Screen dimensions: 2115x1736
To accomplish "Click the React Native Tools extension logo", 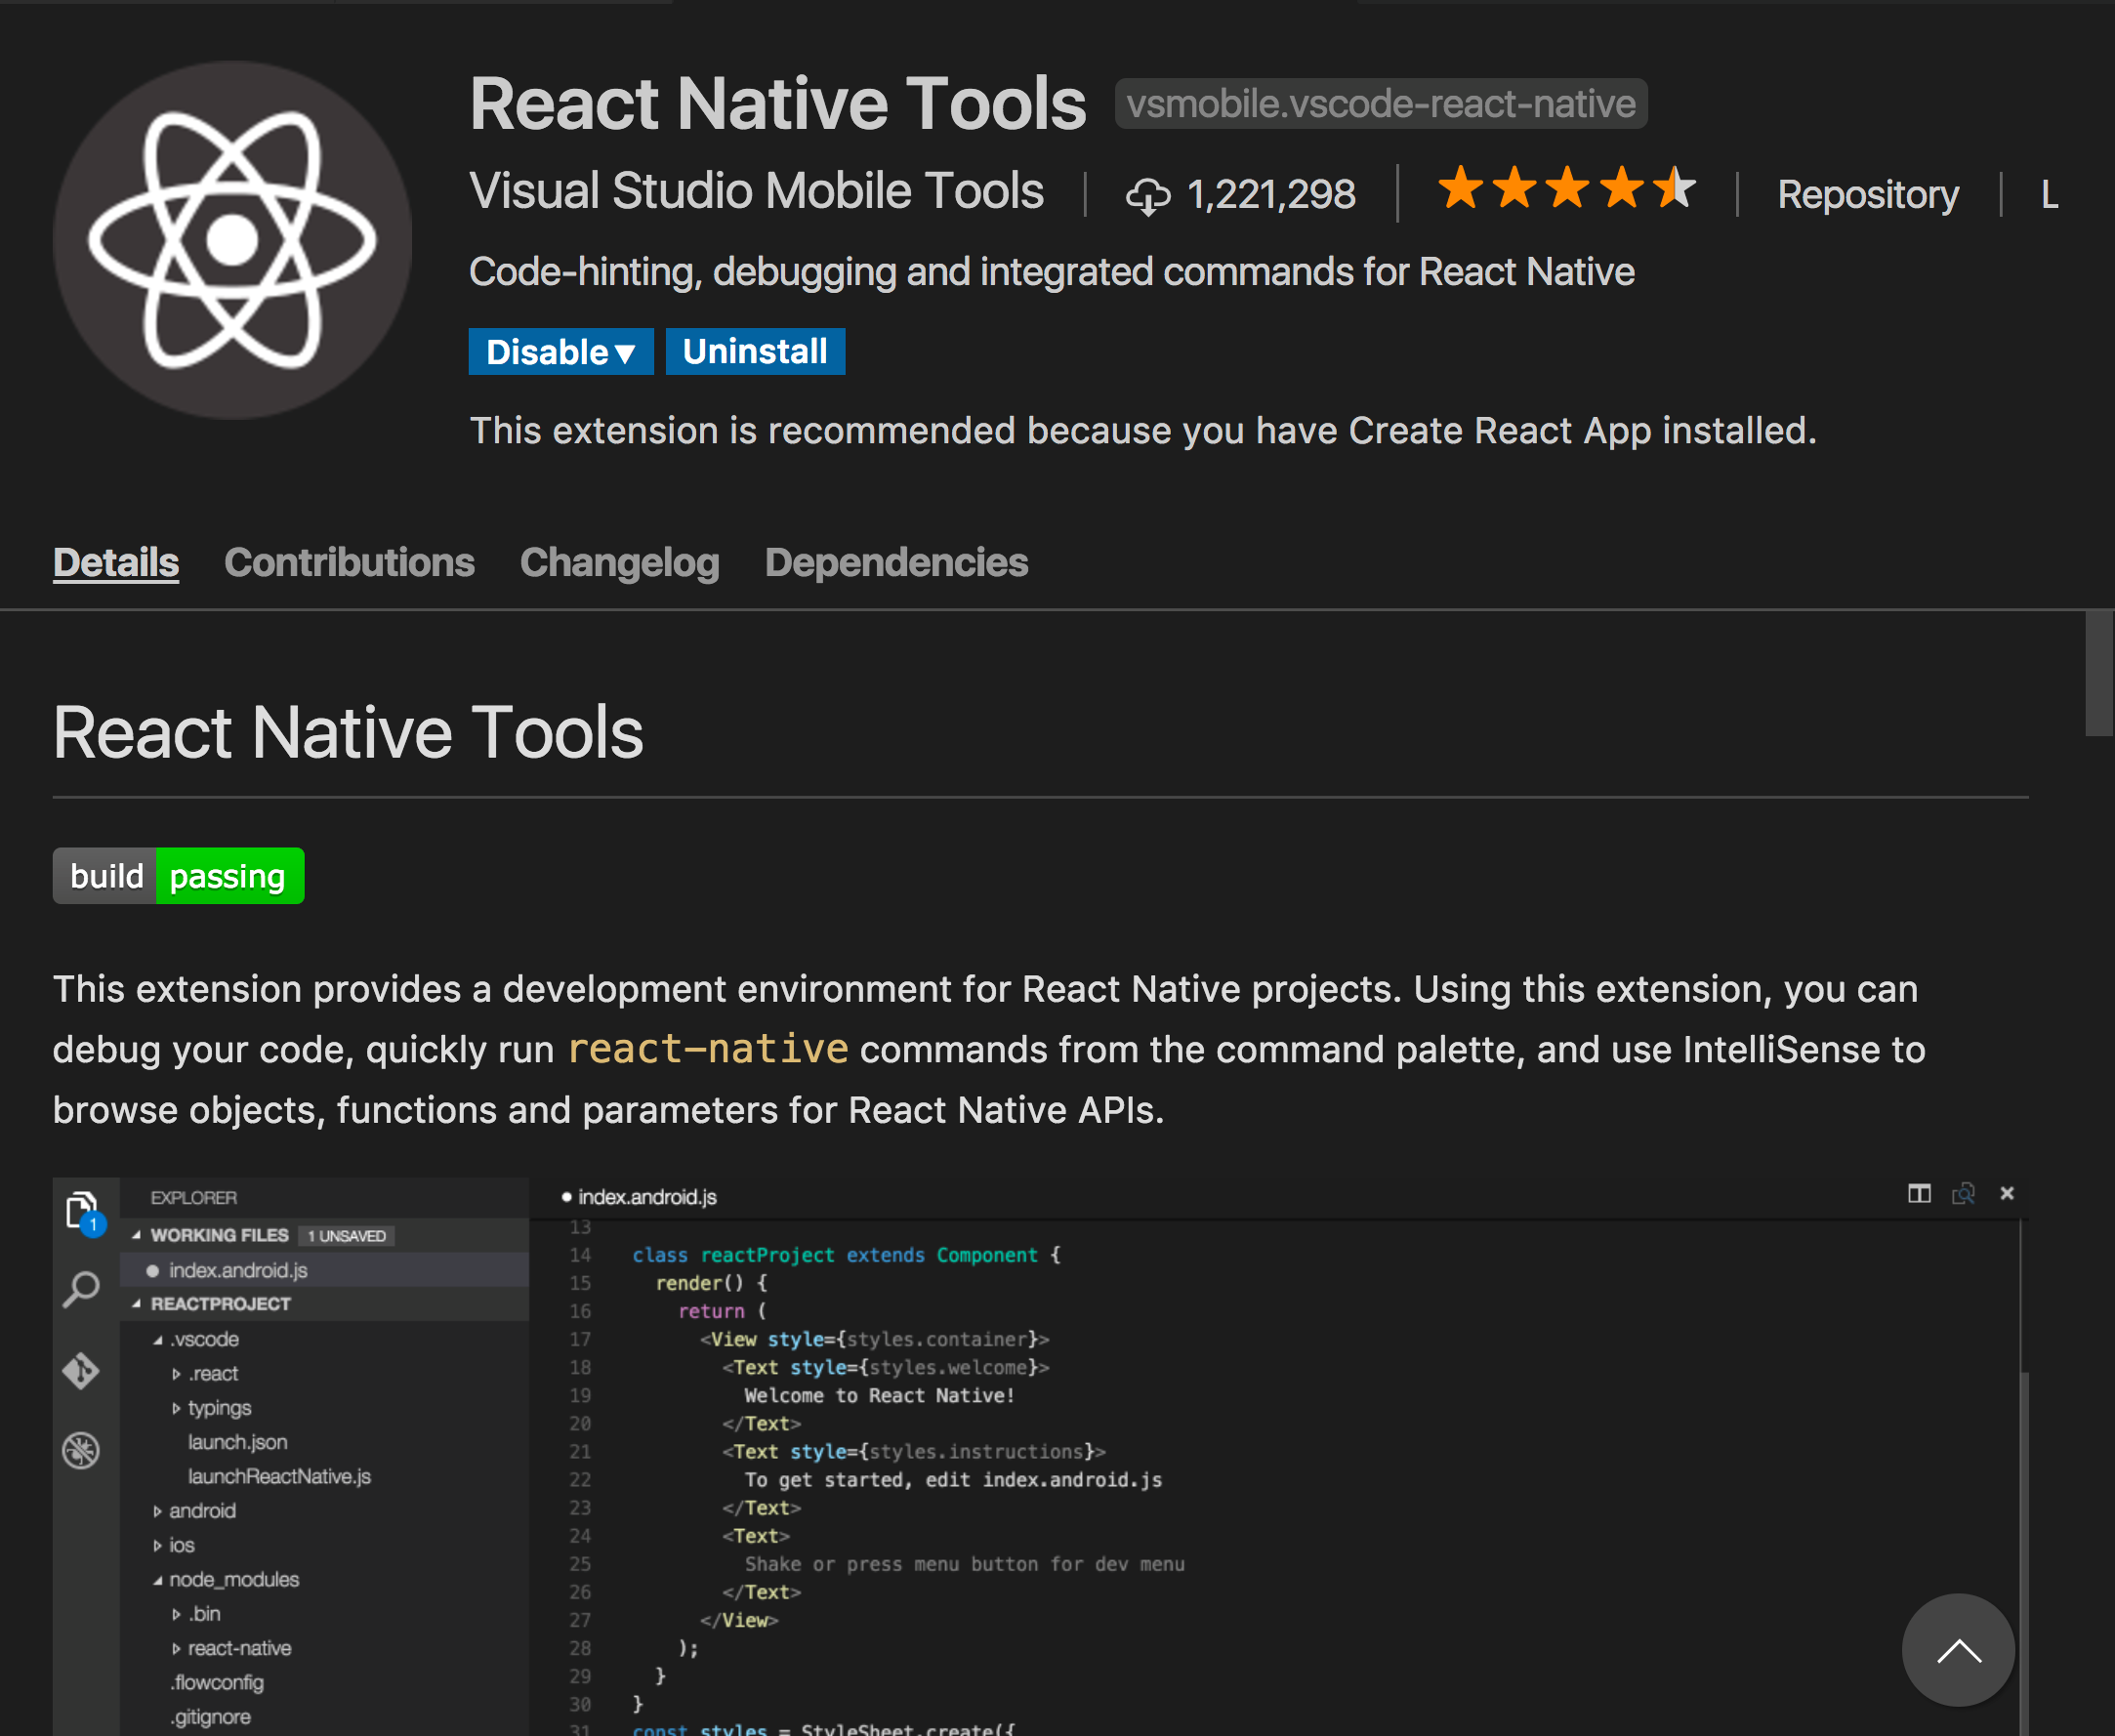I will 232,240.
